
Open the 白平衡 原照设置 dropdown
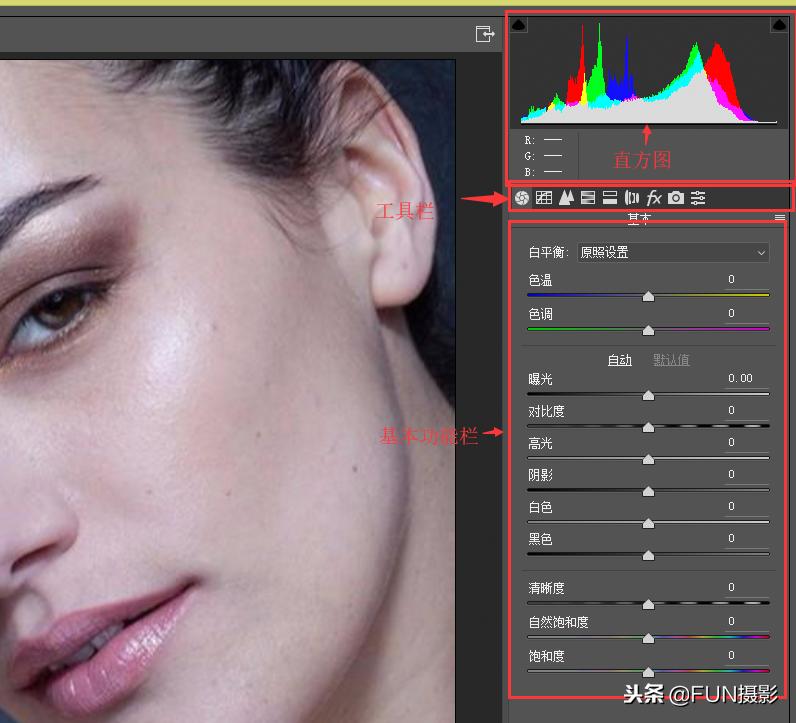coord(673,252)
